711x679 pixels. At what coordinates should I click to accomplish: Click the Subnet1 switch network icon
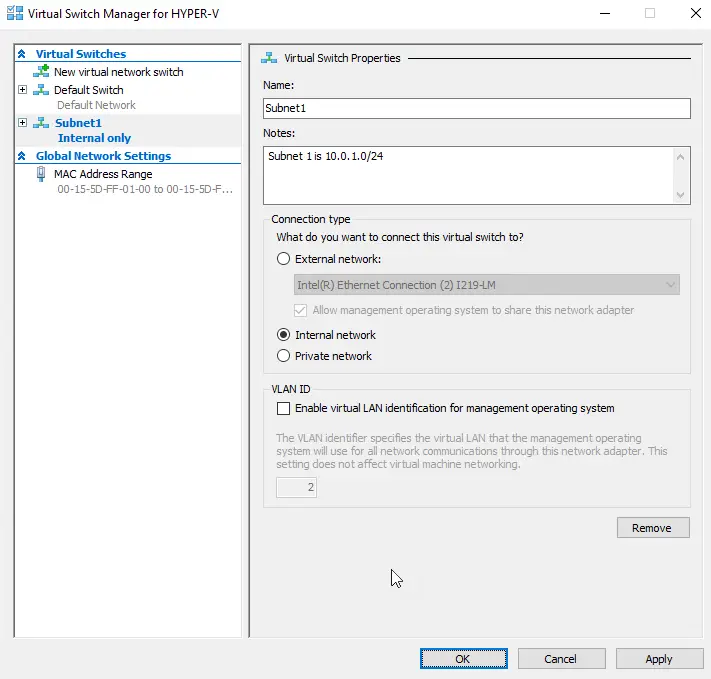tap(41, 122)
